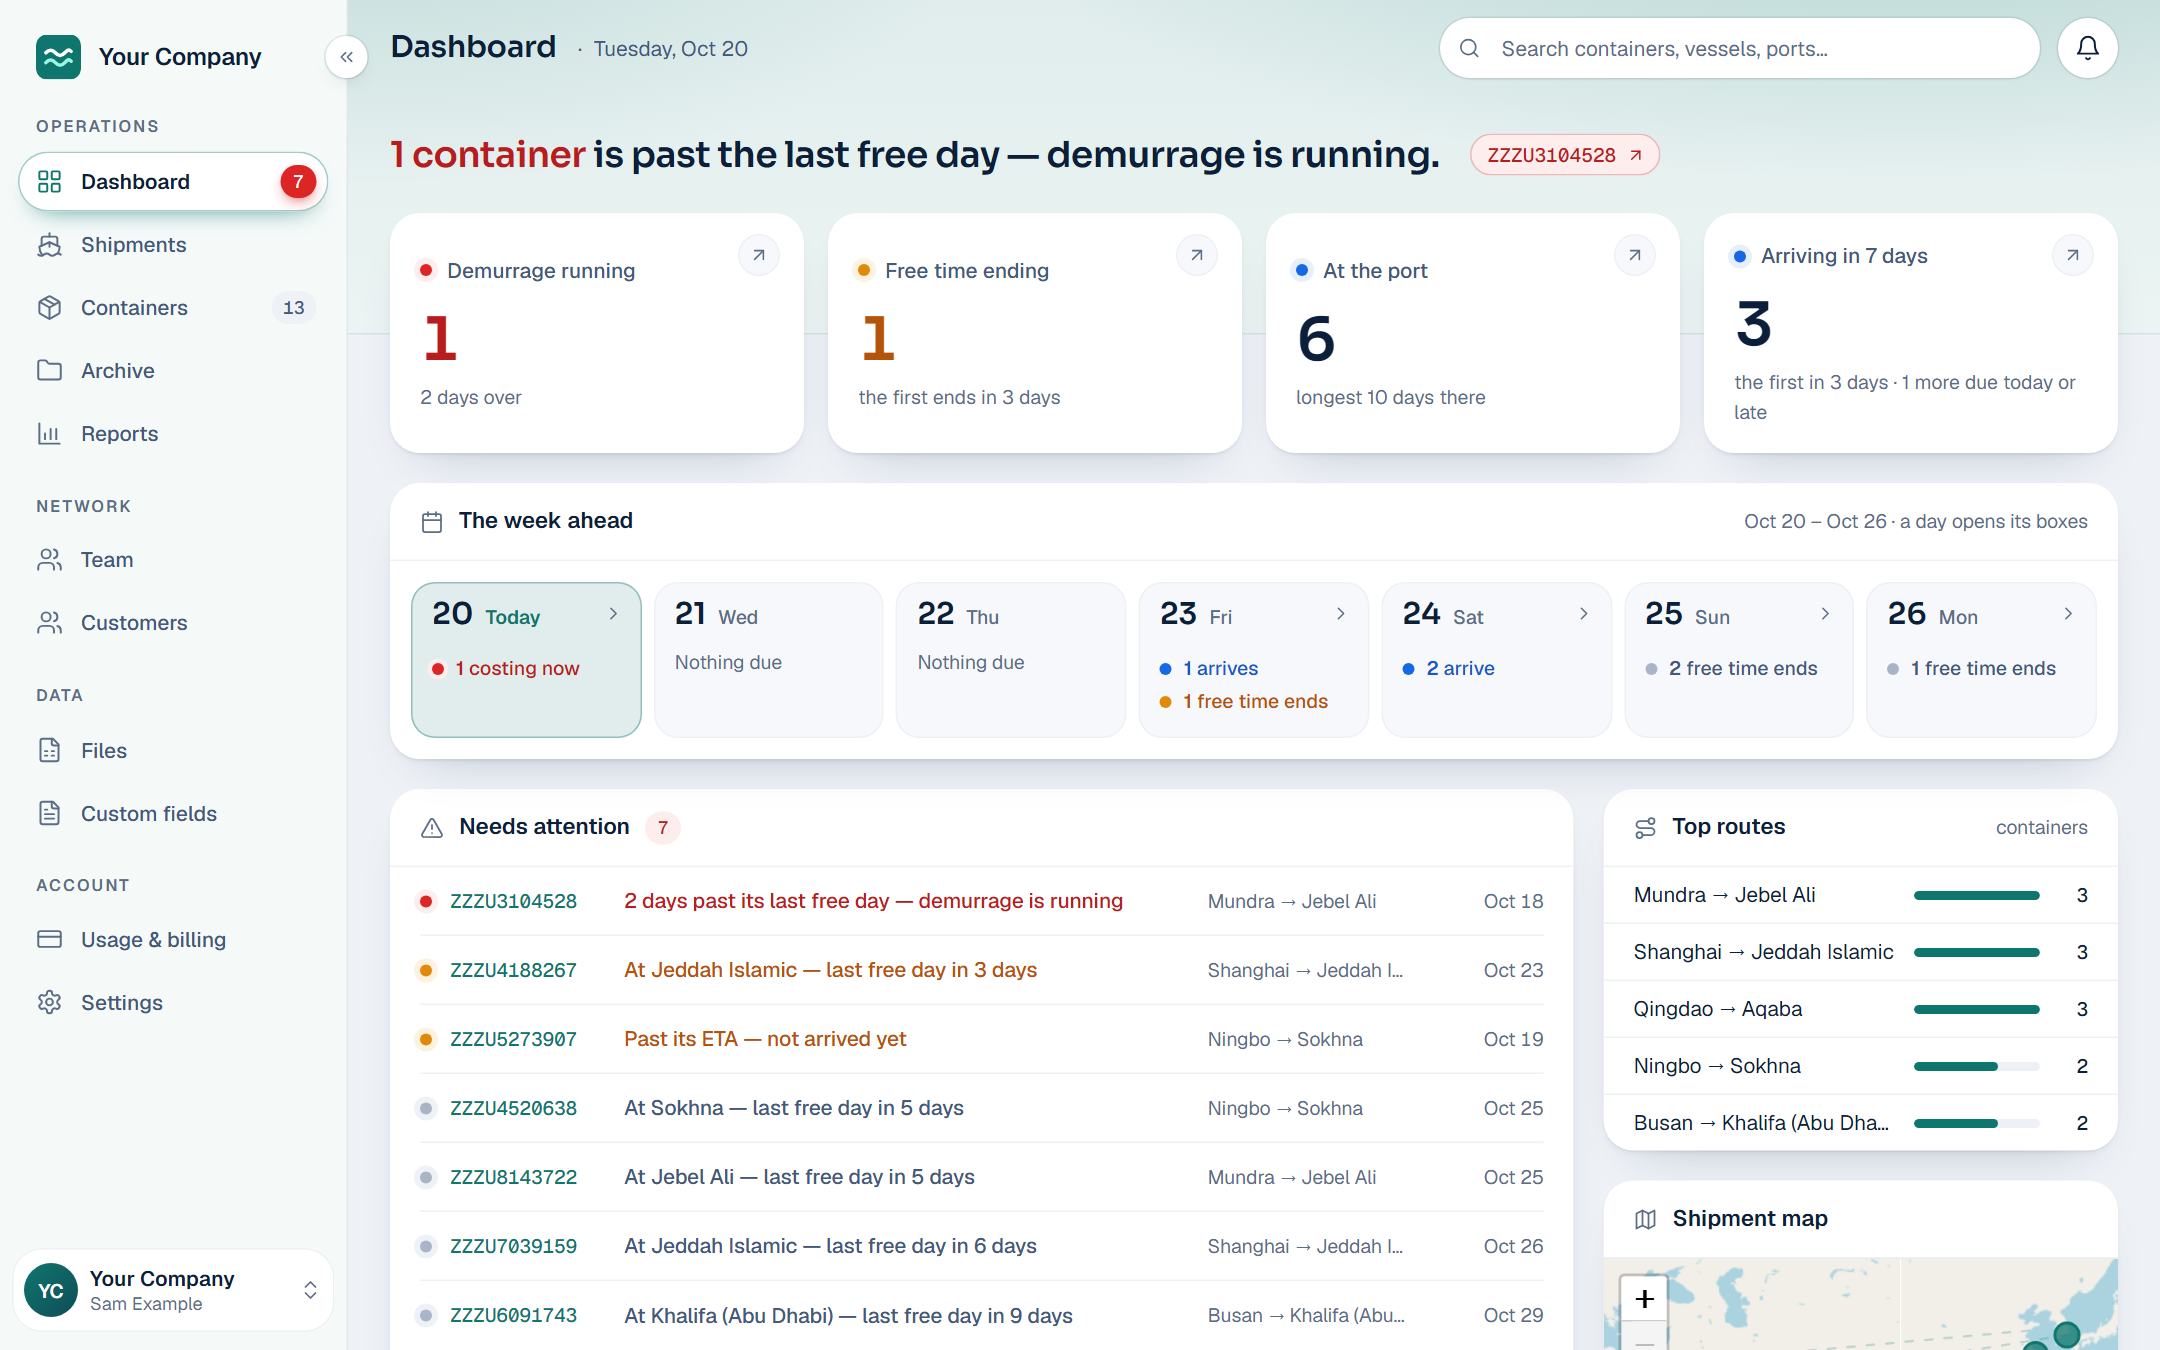Open ZZZU3104528 badge in headline

[x=1564, y=155]
